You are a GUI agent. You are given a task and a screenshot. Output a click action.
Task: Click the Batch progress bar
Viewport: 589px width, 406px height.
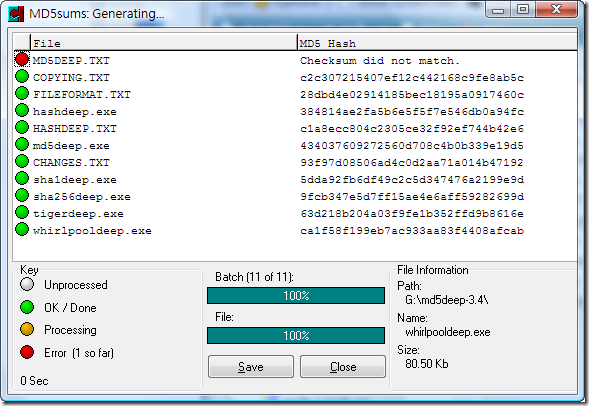(x=296, y=296)
